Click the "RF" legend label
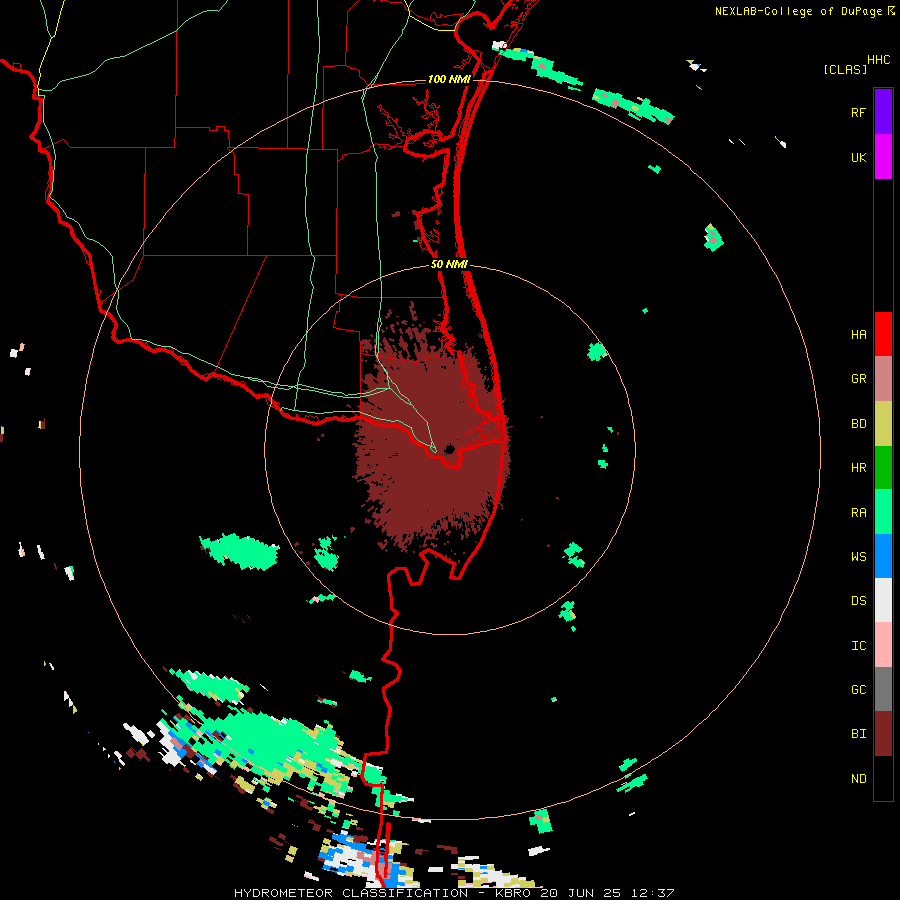Viewport: 900px width, 900px height. click(858, 112)
